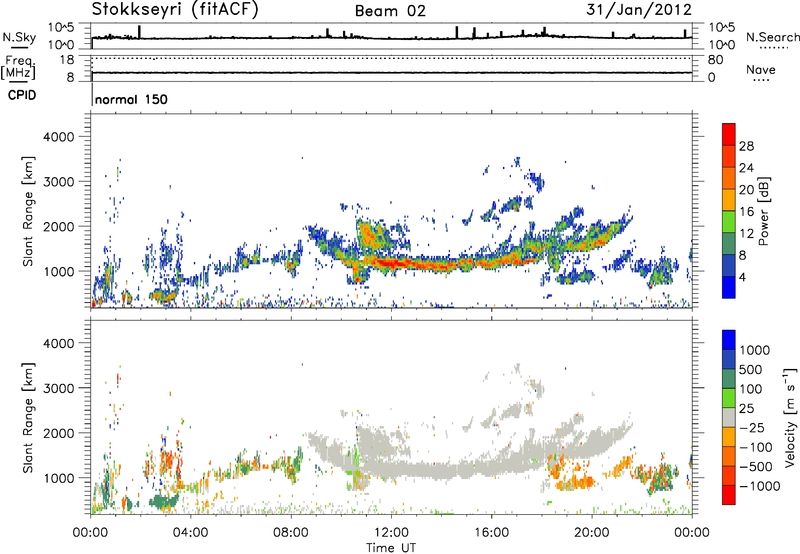The image size is (800, 554).
Task: Click the -100 label on velocity colorbar
Action: pos(756,447)
